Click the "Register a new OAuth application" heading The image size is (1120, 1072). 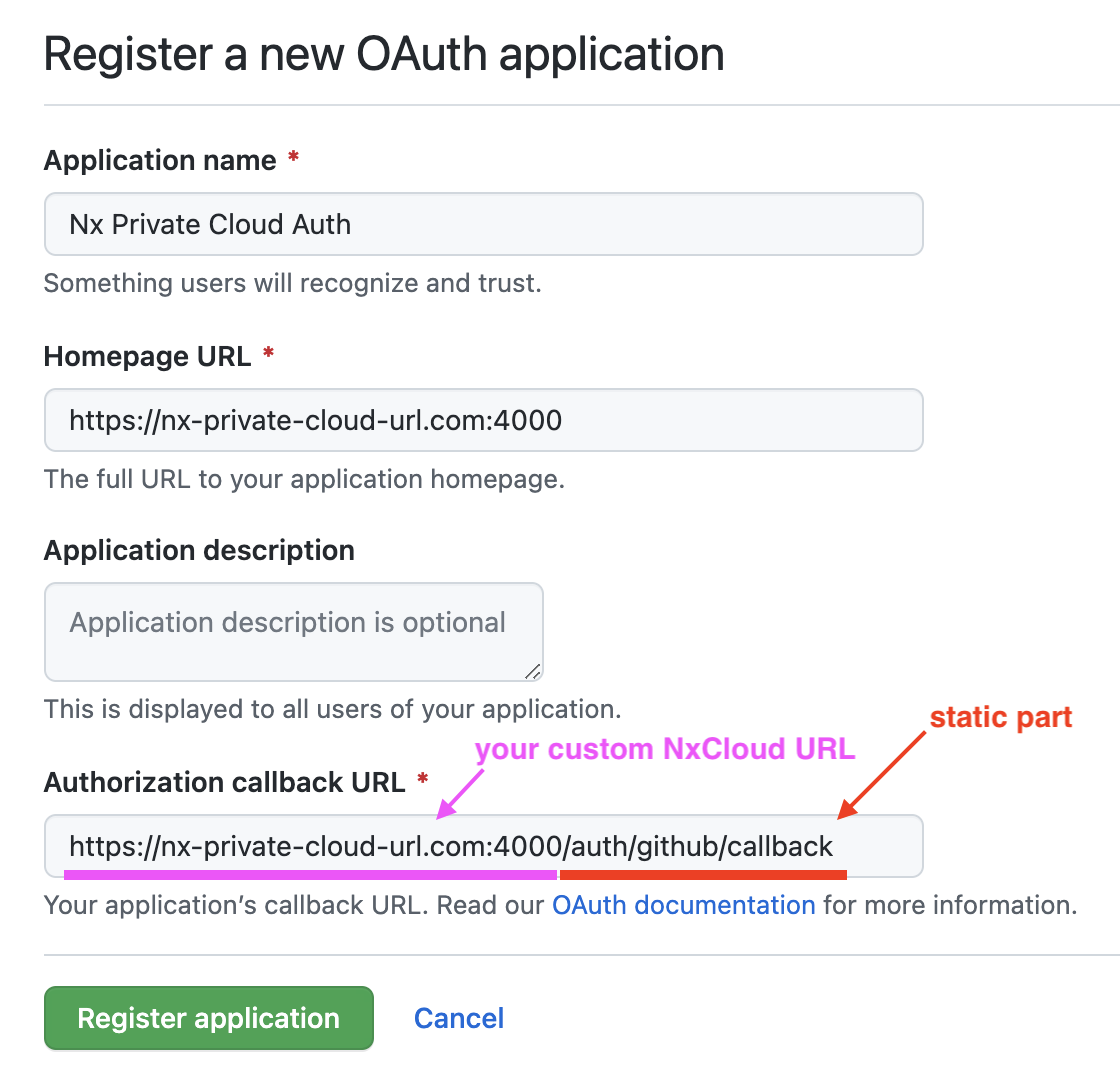[384, 53]
